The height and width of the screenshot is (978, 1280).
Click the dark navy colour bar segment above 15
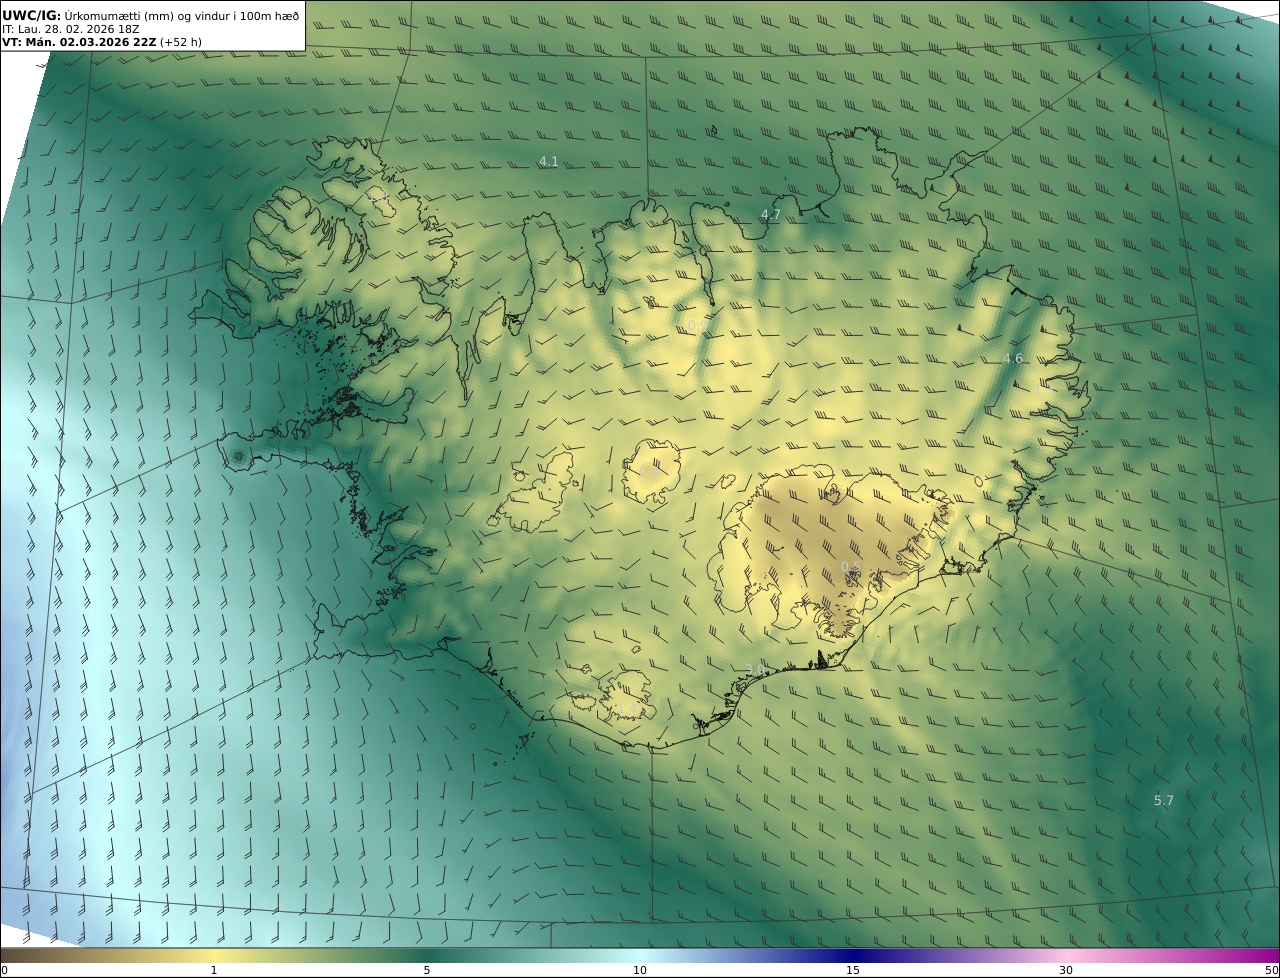click(853, 955)
